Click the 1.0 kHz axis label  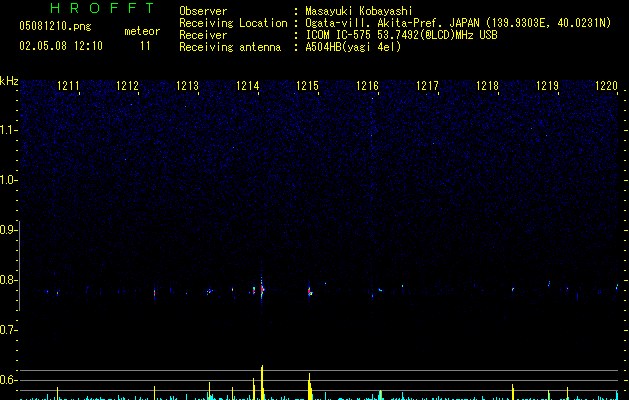[8, 180]
